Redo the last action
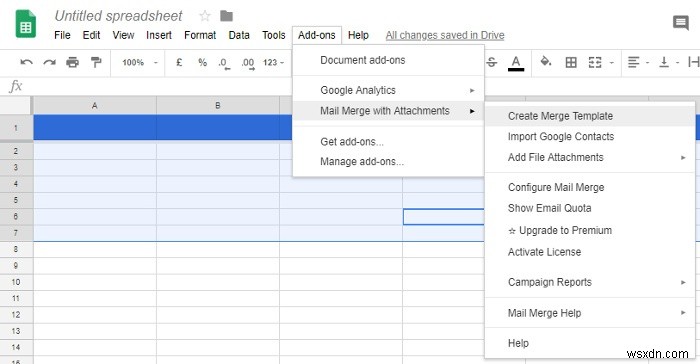700x364 pixels. click(x=49, y=63)
